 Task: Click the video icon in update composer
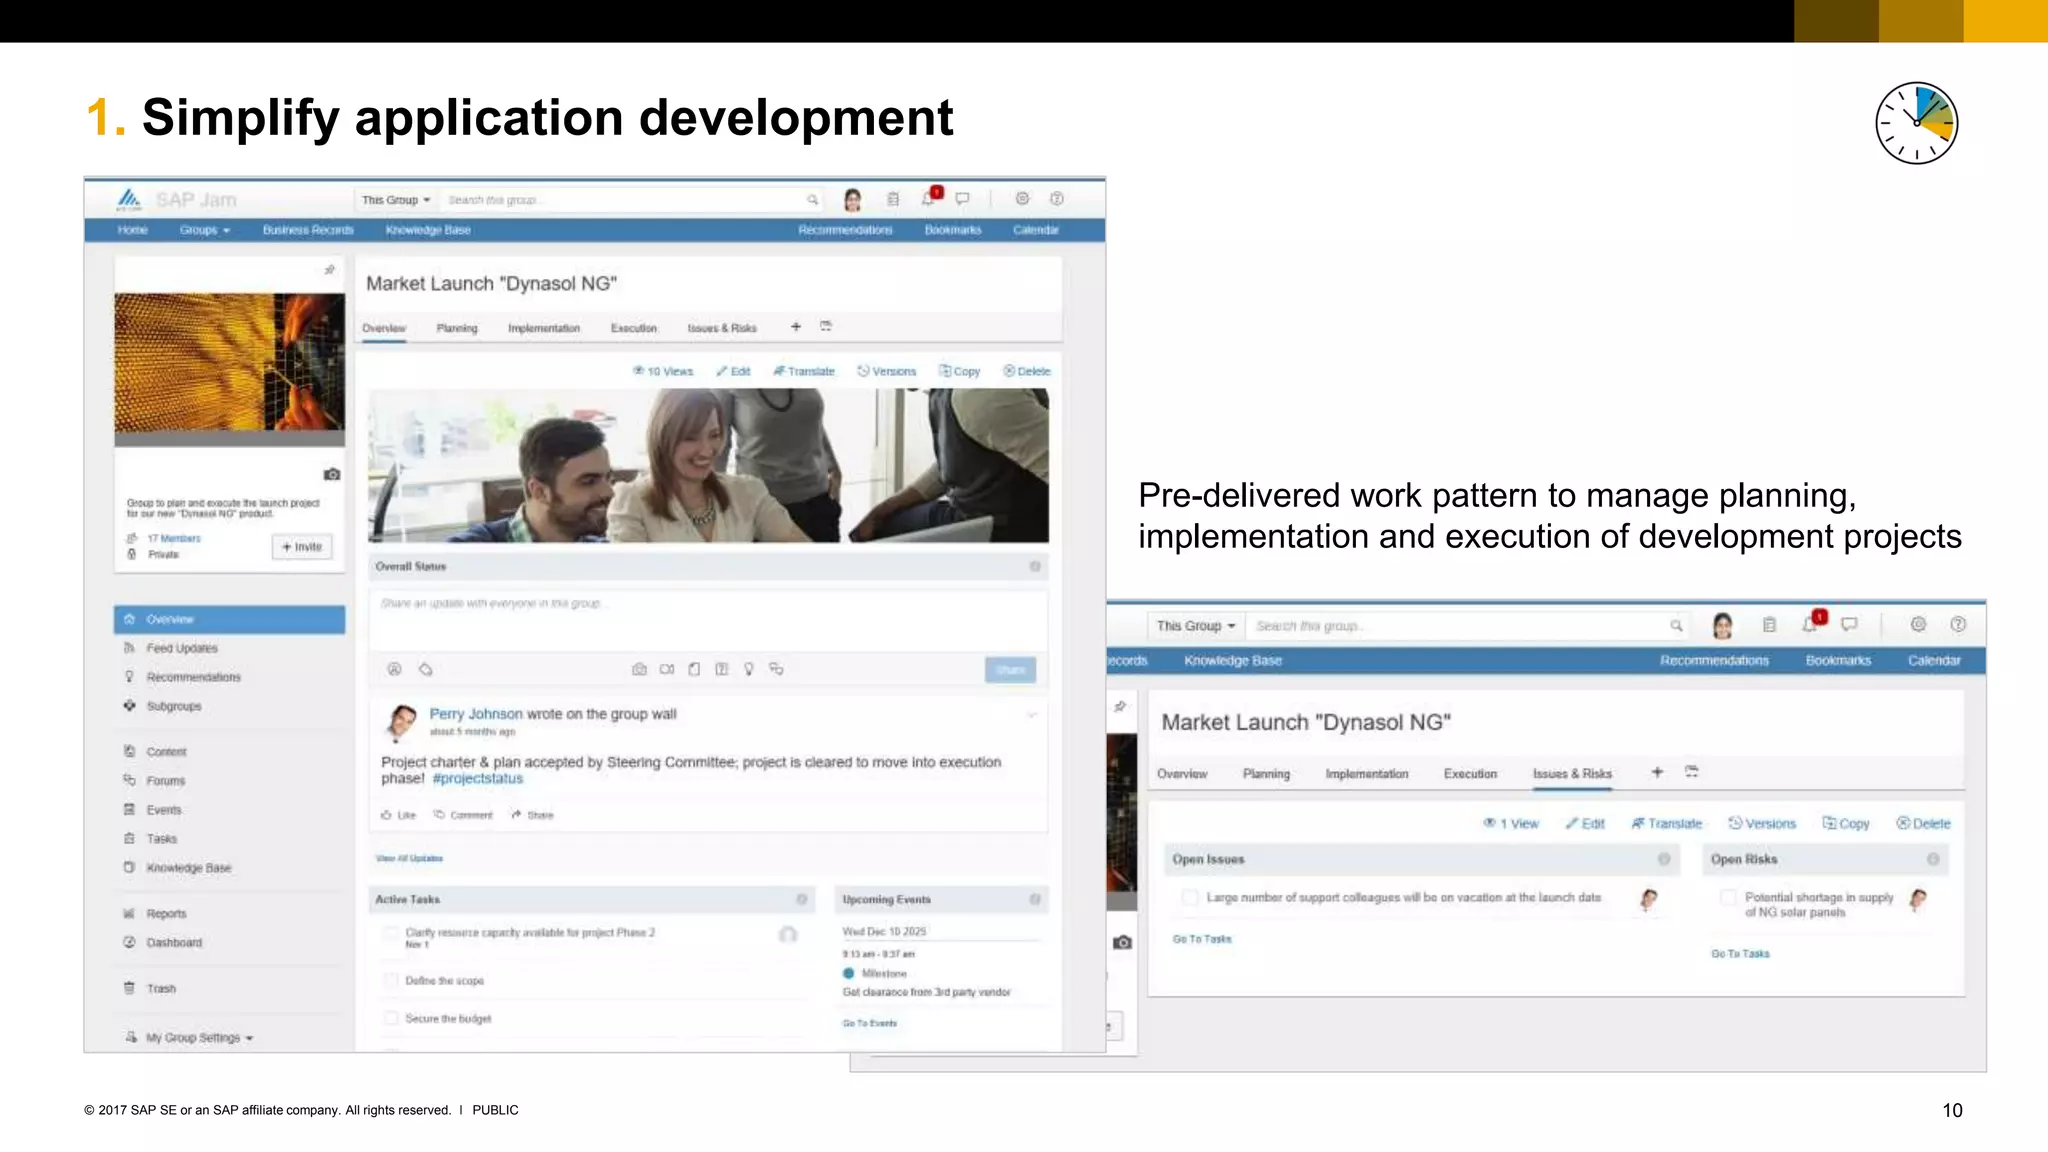point(667,669)
